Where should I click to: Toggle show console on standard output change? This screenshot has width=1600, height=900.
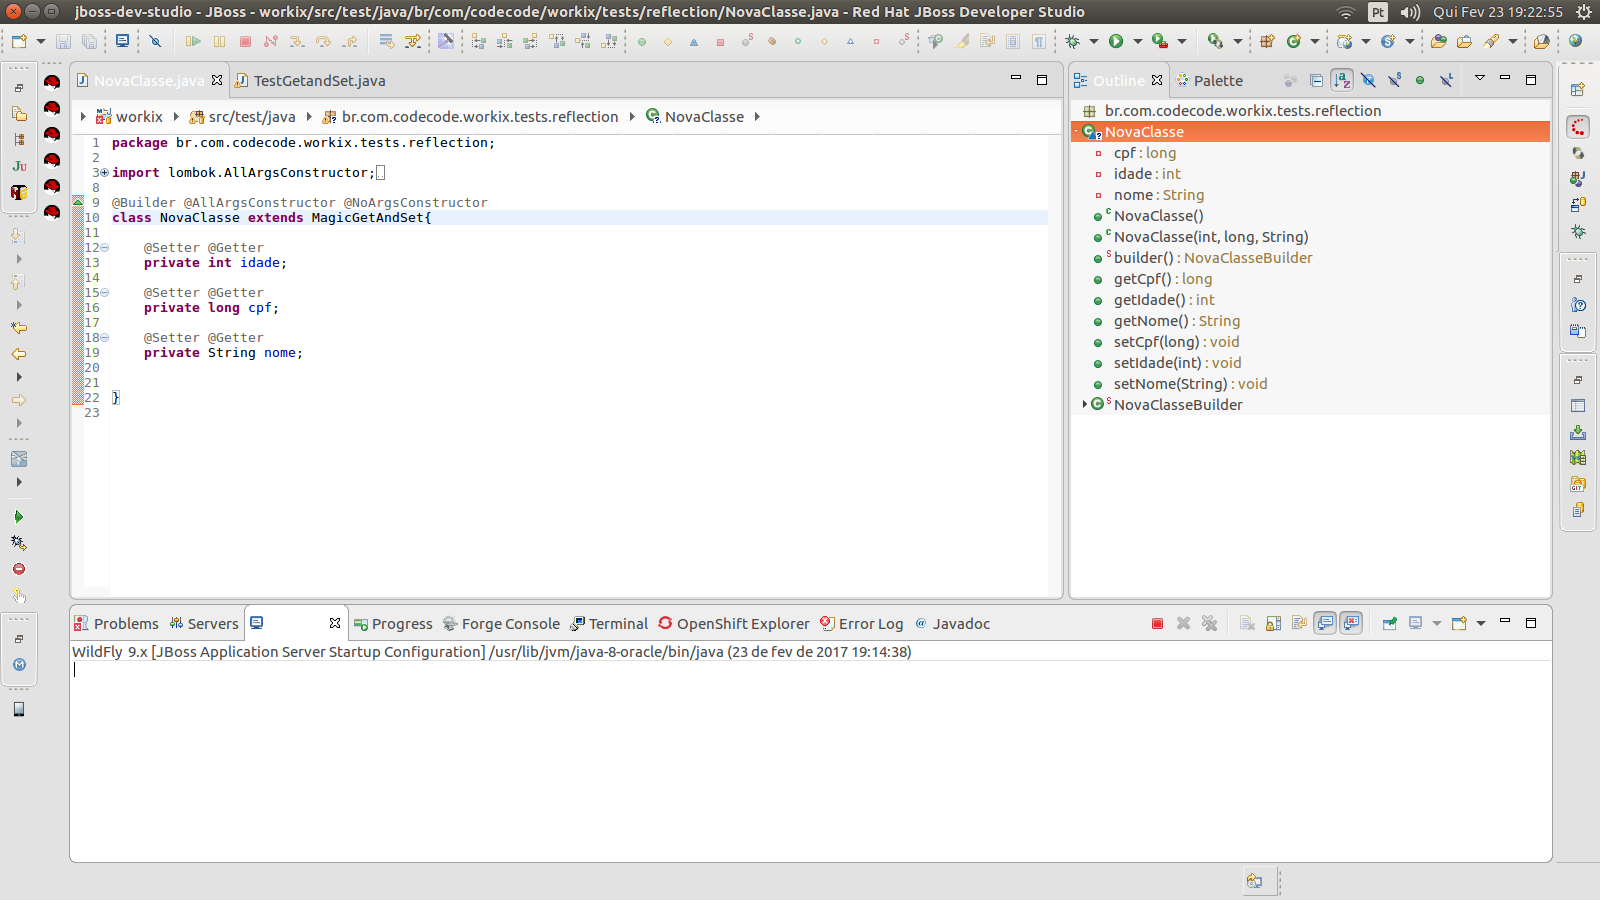pos(1325,623)
